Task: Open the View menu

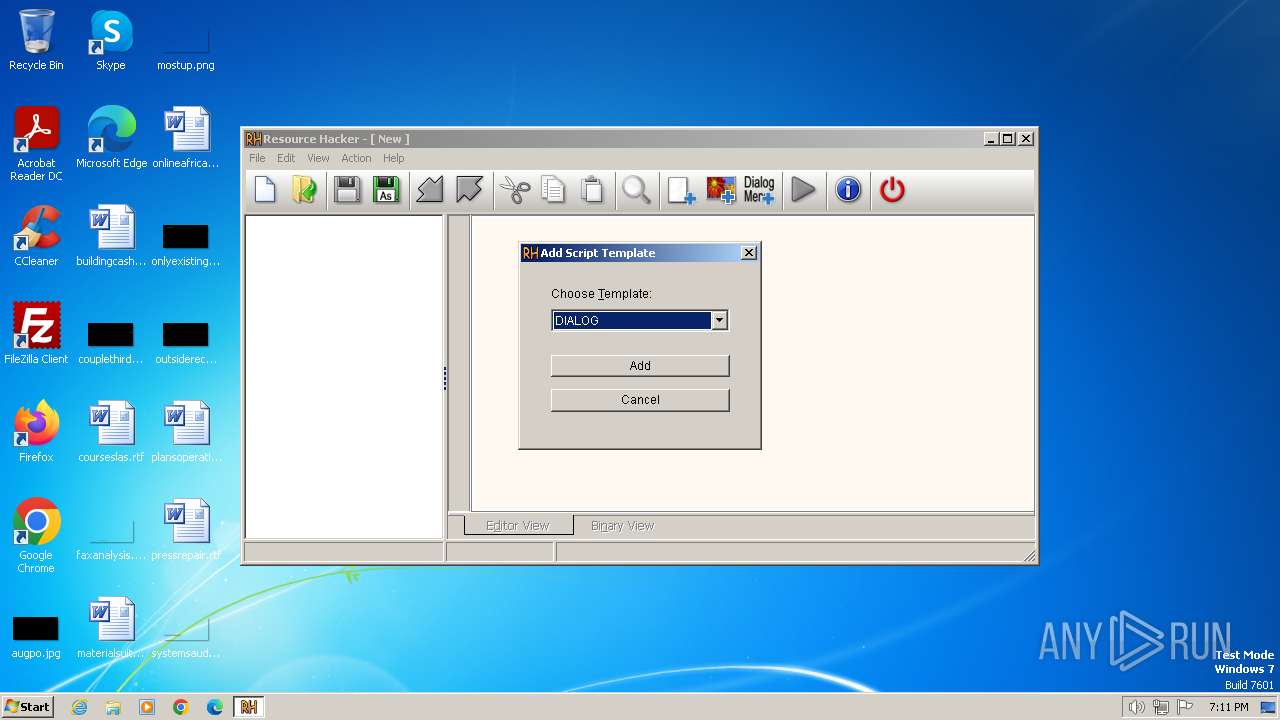Action: [x=318, y=158]
